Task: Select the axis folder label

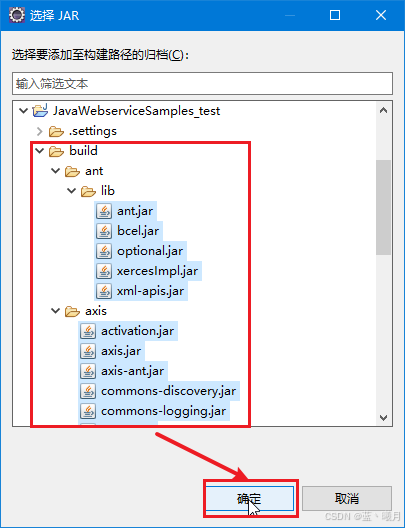Action: pyautogui.click(x=96, y=311)
